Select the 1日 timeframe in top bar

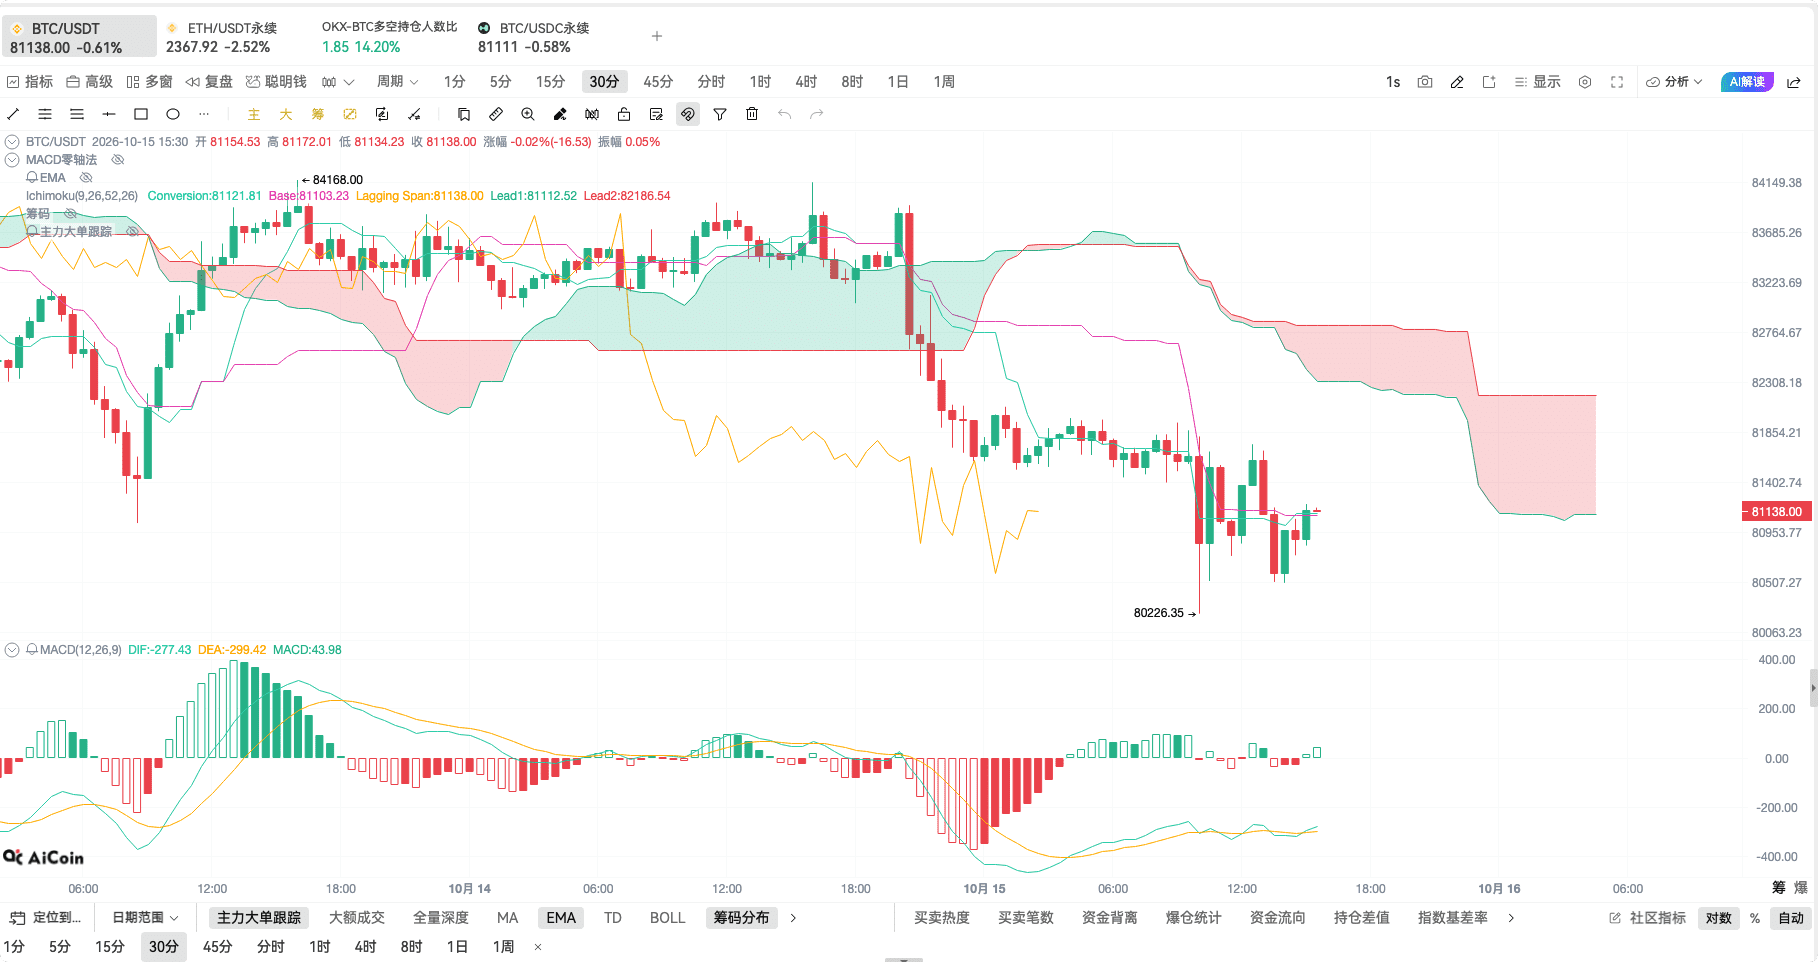(898, 82)
